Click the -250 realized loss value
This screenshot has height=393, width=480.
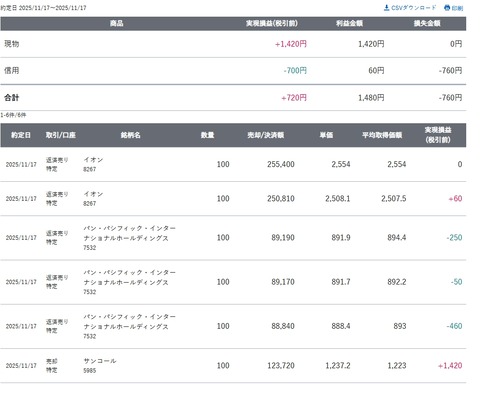tap(454, 238)
